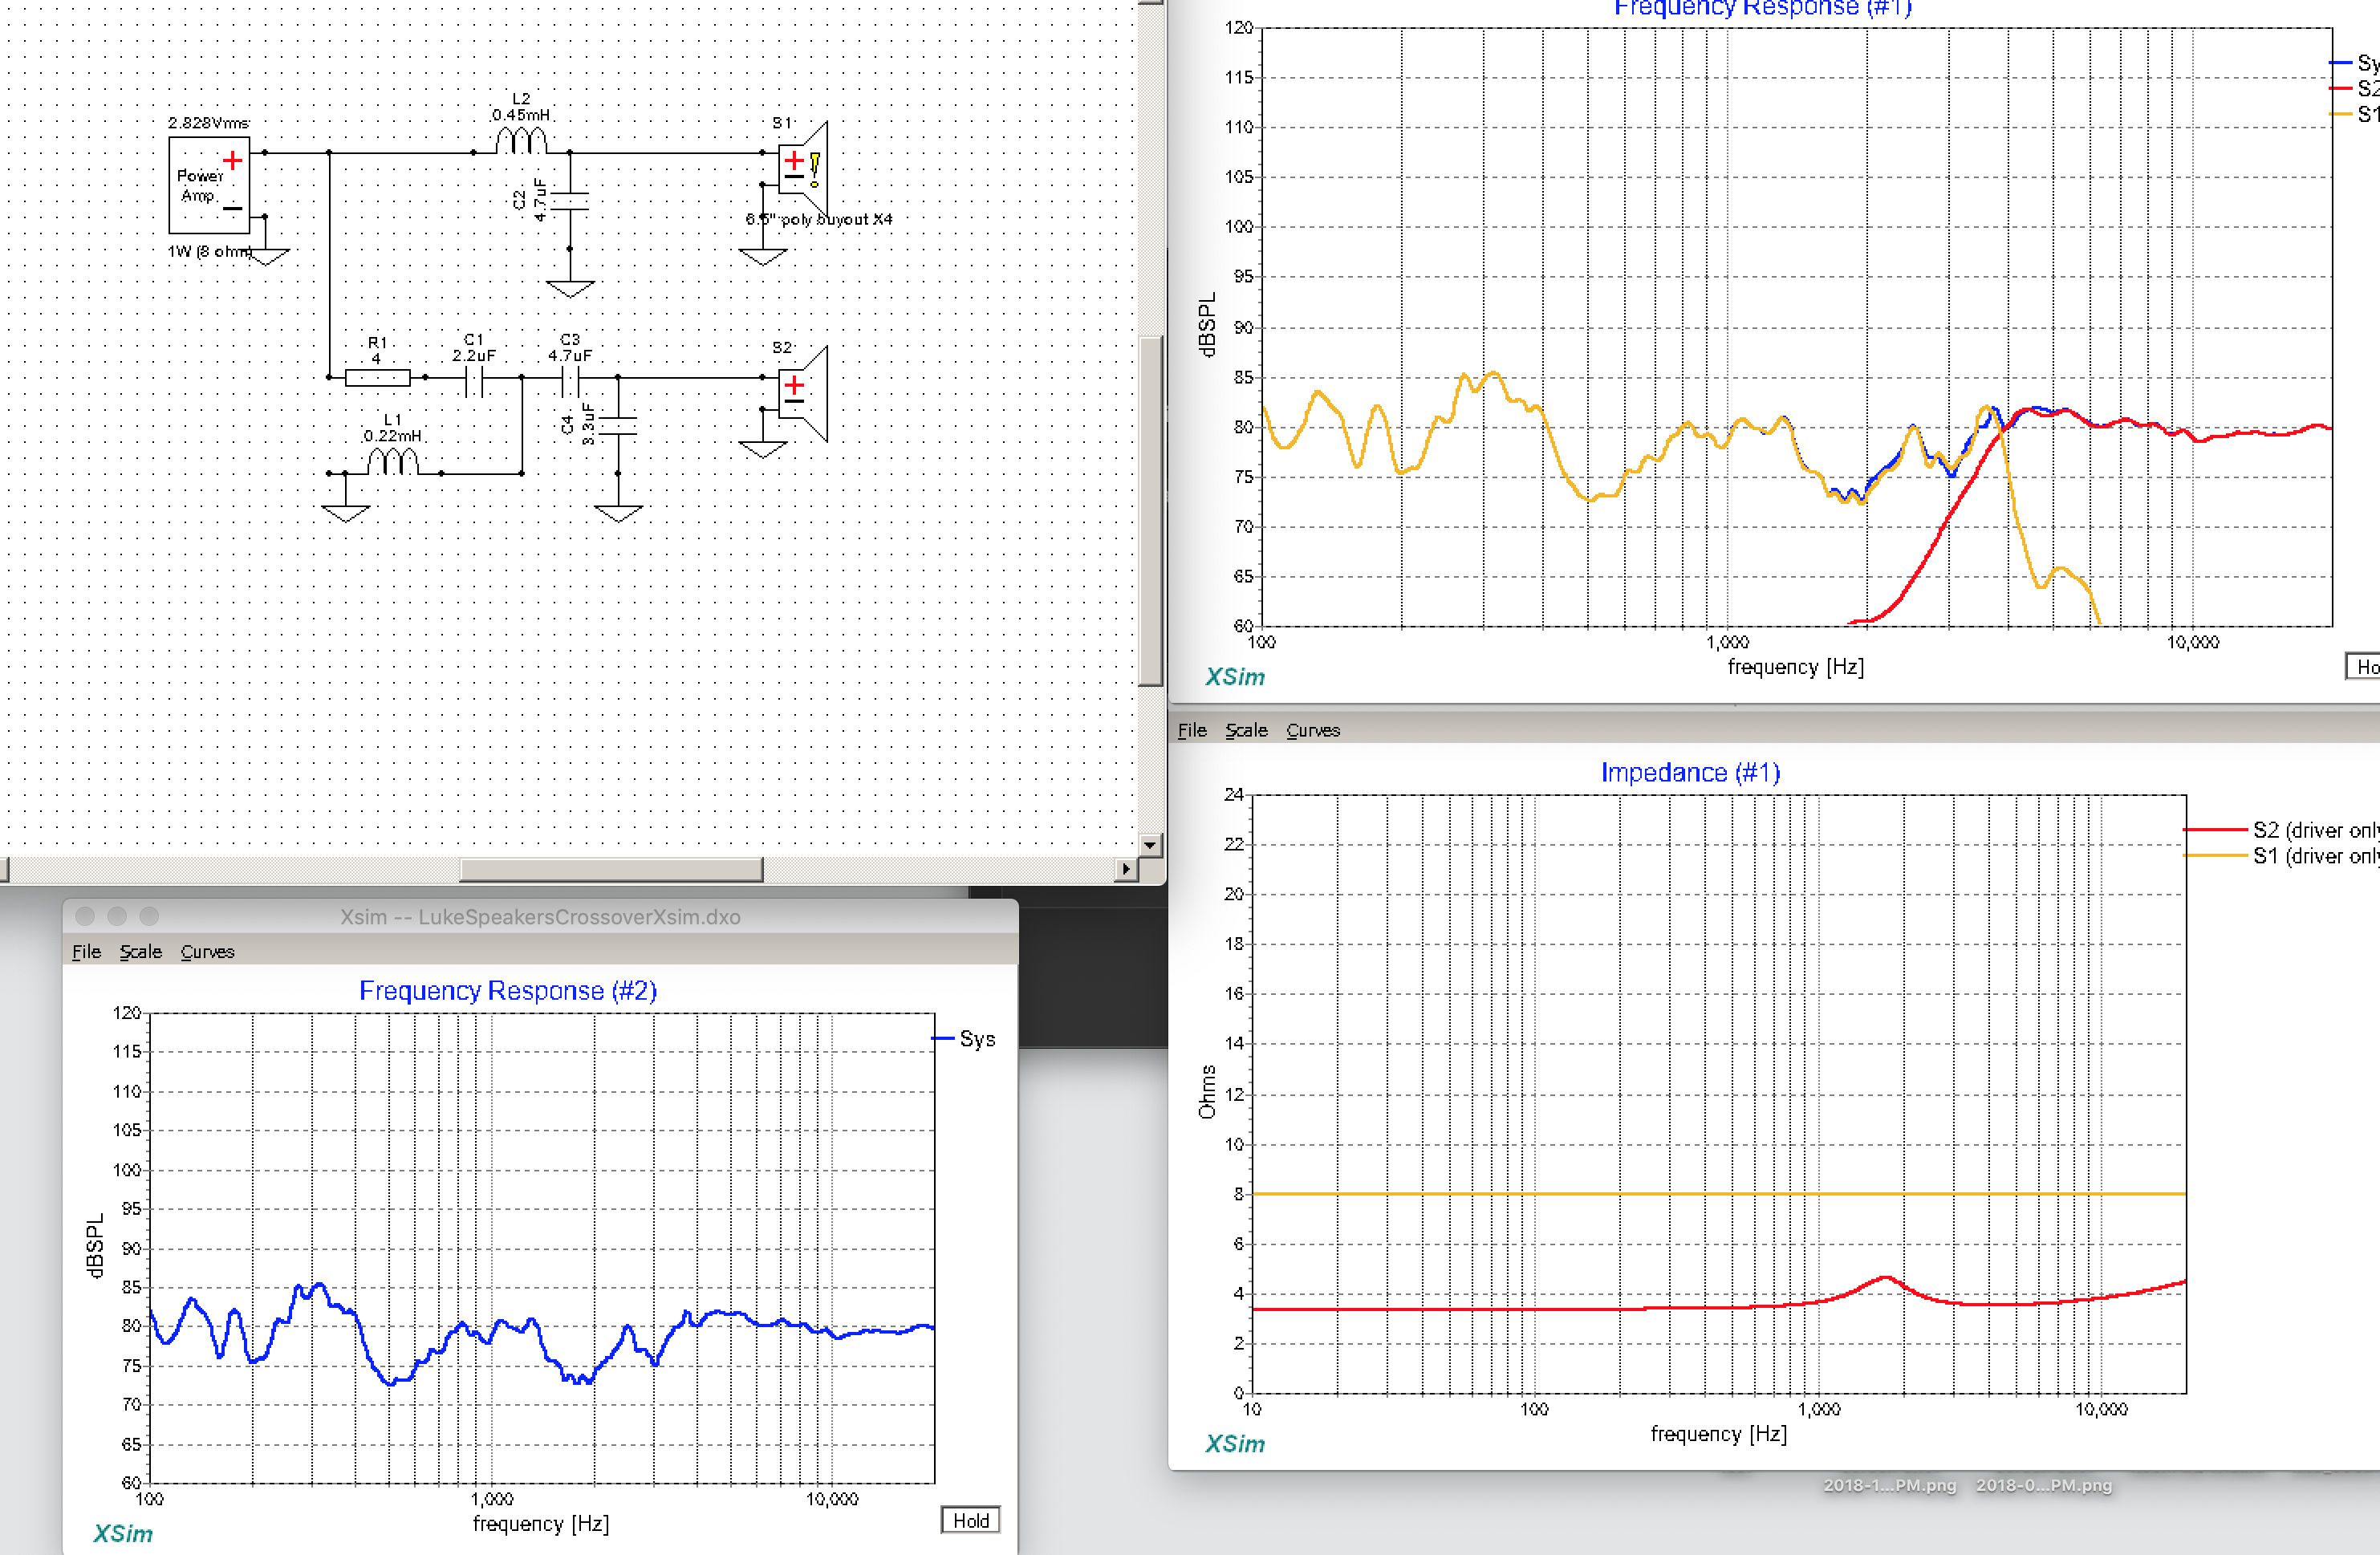This screenshot has height=1555, width=2380.
Task: Click the XSim logo in Impedance window
Action: click(1235, 1443)
